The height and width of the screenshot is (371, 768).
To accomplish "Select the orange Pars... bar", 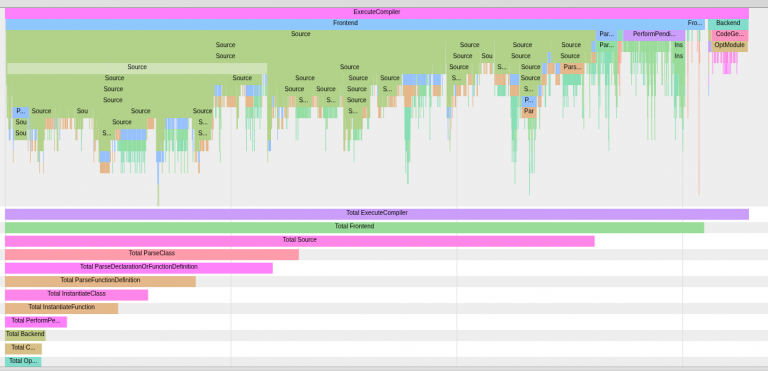I will coord(573,68).
